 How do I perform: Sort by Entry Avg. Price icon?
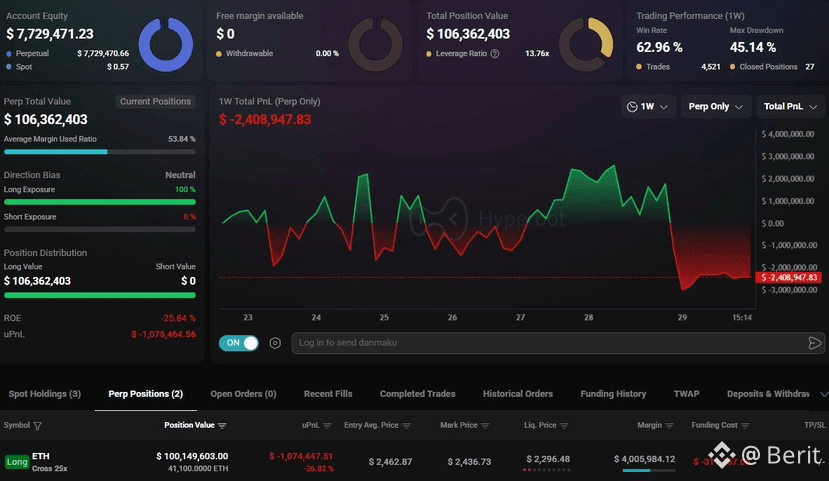[406, 426]
